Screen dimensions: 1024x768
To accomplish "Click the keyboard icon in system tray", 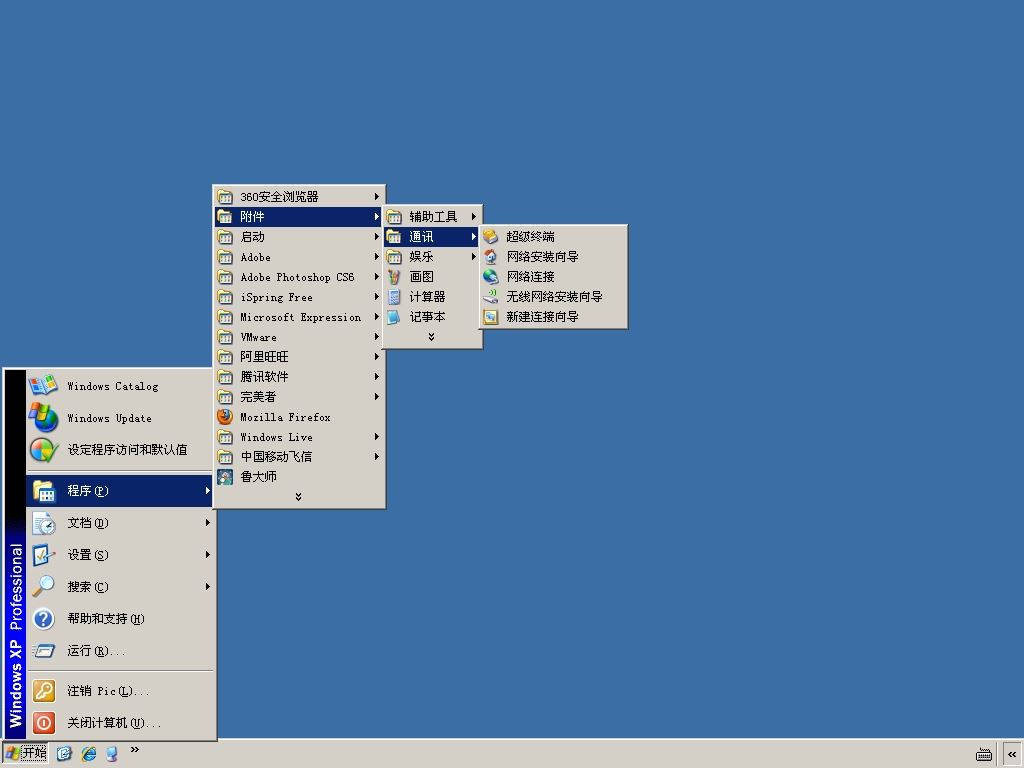I will click(984, 754).
